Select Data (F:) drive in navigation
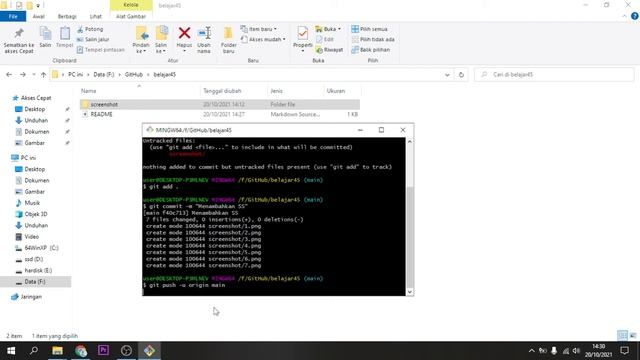 pyautogui.click(x=35, y=282)
